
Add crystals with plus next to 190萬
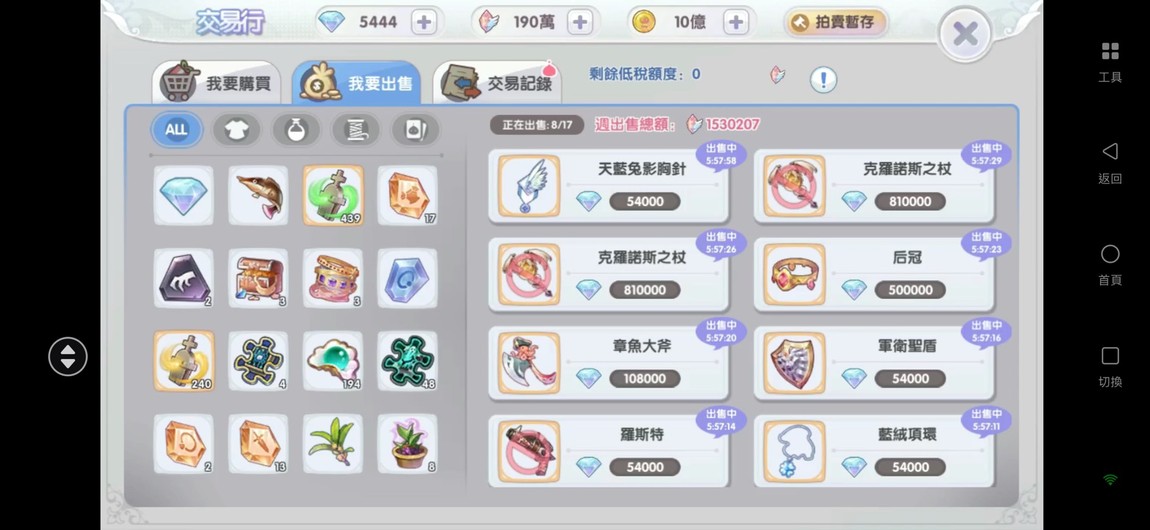pyautogui.click(x=579, y=23)
